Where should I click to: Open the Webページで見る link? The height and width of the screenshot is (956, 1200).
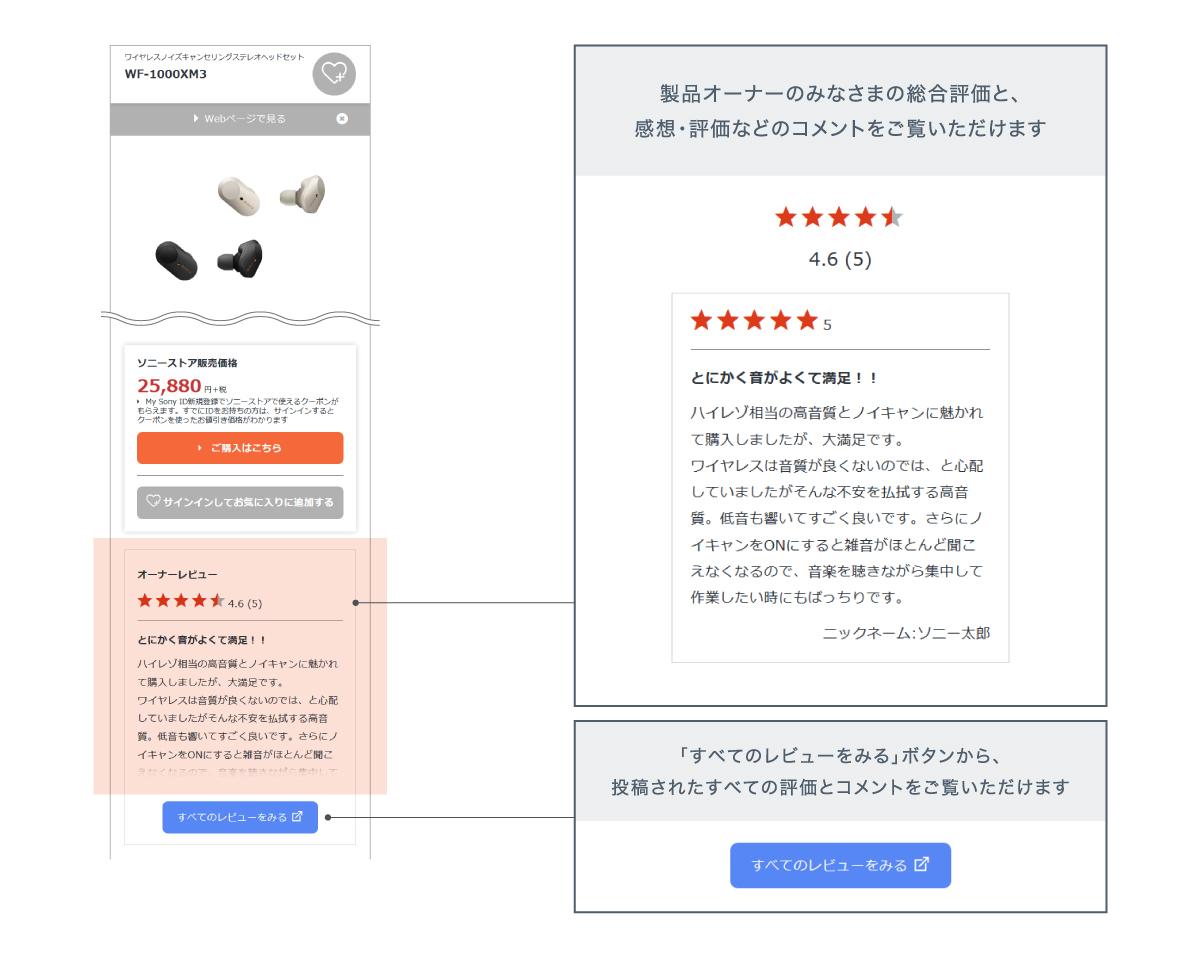tap(239, 118)
